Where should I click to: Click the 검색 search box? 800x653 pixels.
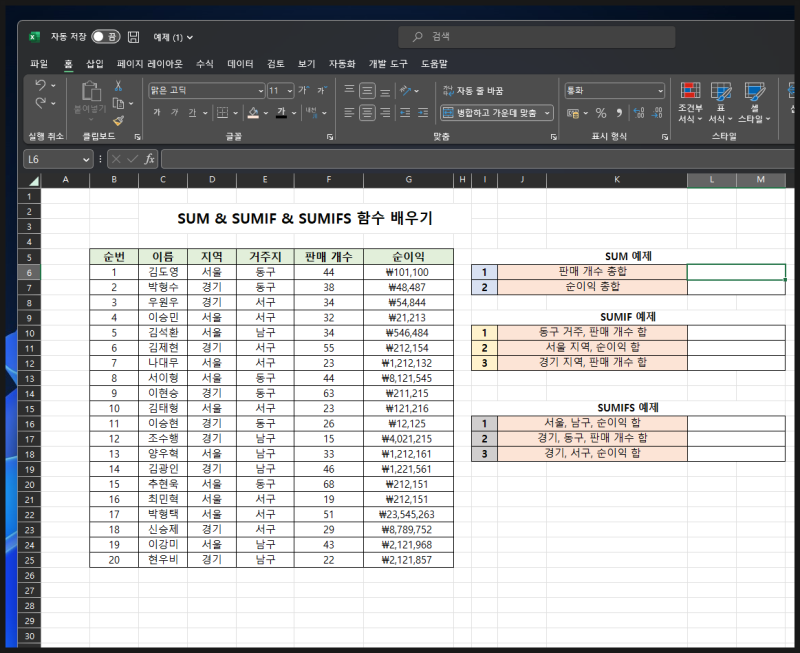[x=536, y=37]
